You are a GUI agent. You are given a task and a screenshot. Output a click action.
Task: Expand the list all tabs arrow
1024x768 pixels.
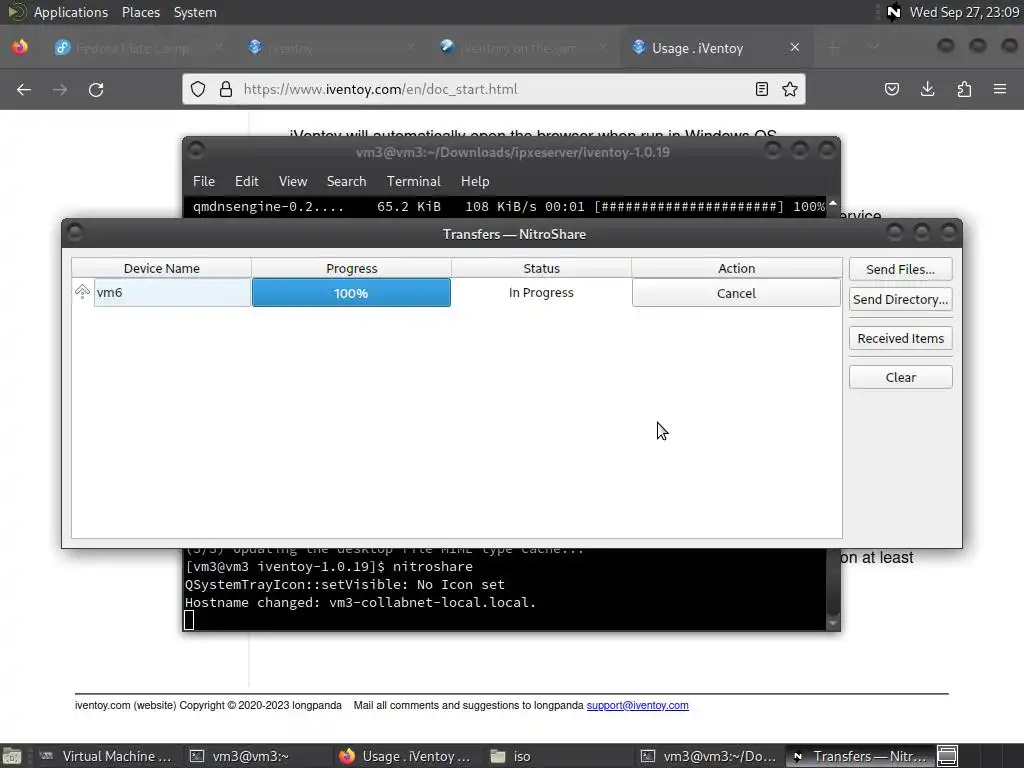coord(873,48)
